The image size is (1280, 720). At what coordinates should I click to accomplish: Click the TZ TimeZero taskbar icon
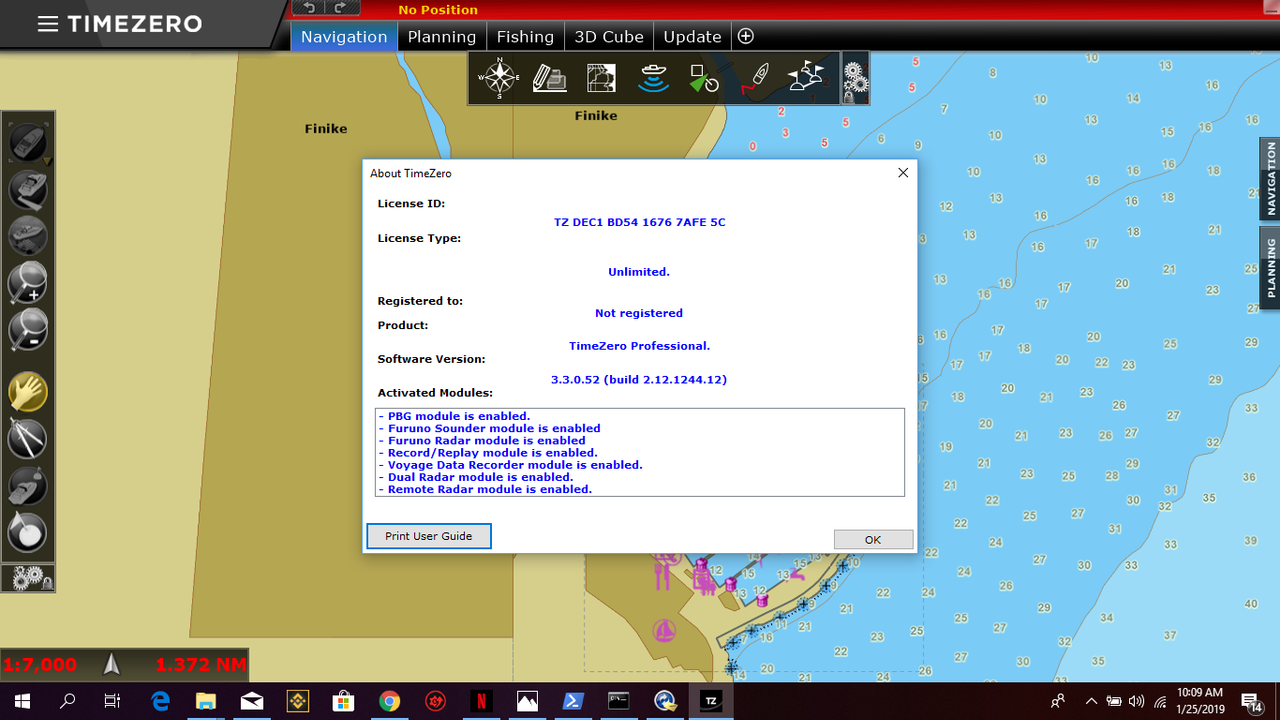coord(711,701)
